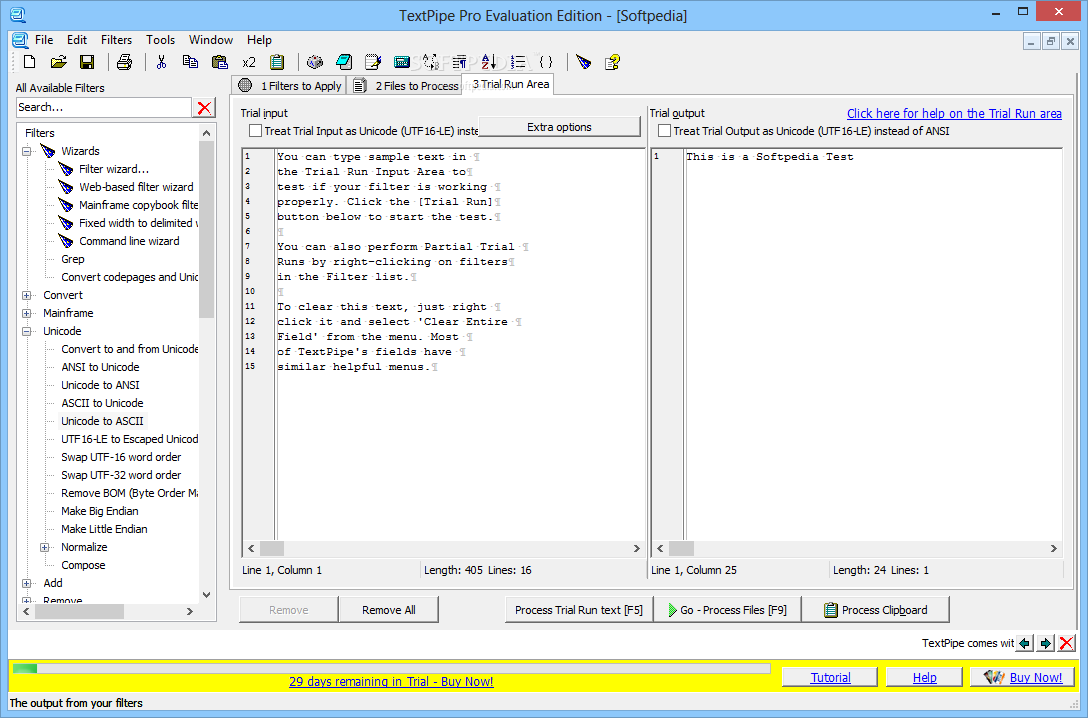Click the Buy Now! button
Image resolution: width=1088 pixels, height=718 pixels.
[x=1023, y=677]
